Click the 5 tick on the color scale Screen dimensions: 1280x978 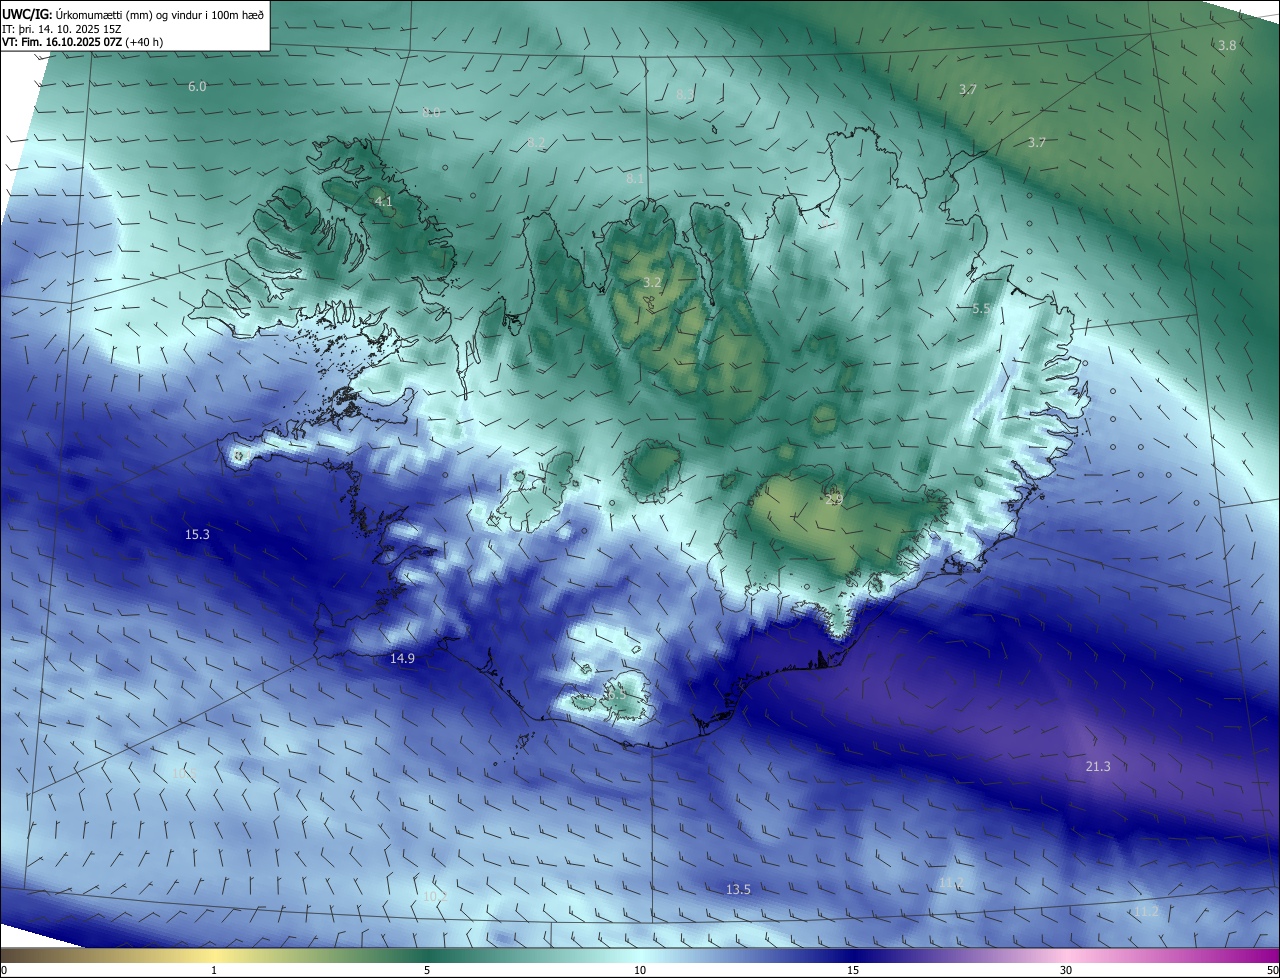coord(427,970)
